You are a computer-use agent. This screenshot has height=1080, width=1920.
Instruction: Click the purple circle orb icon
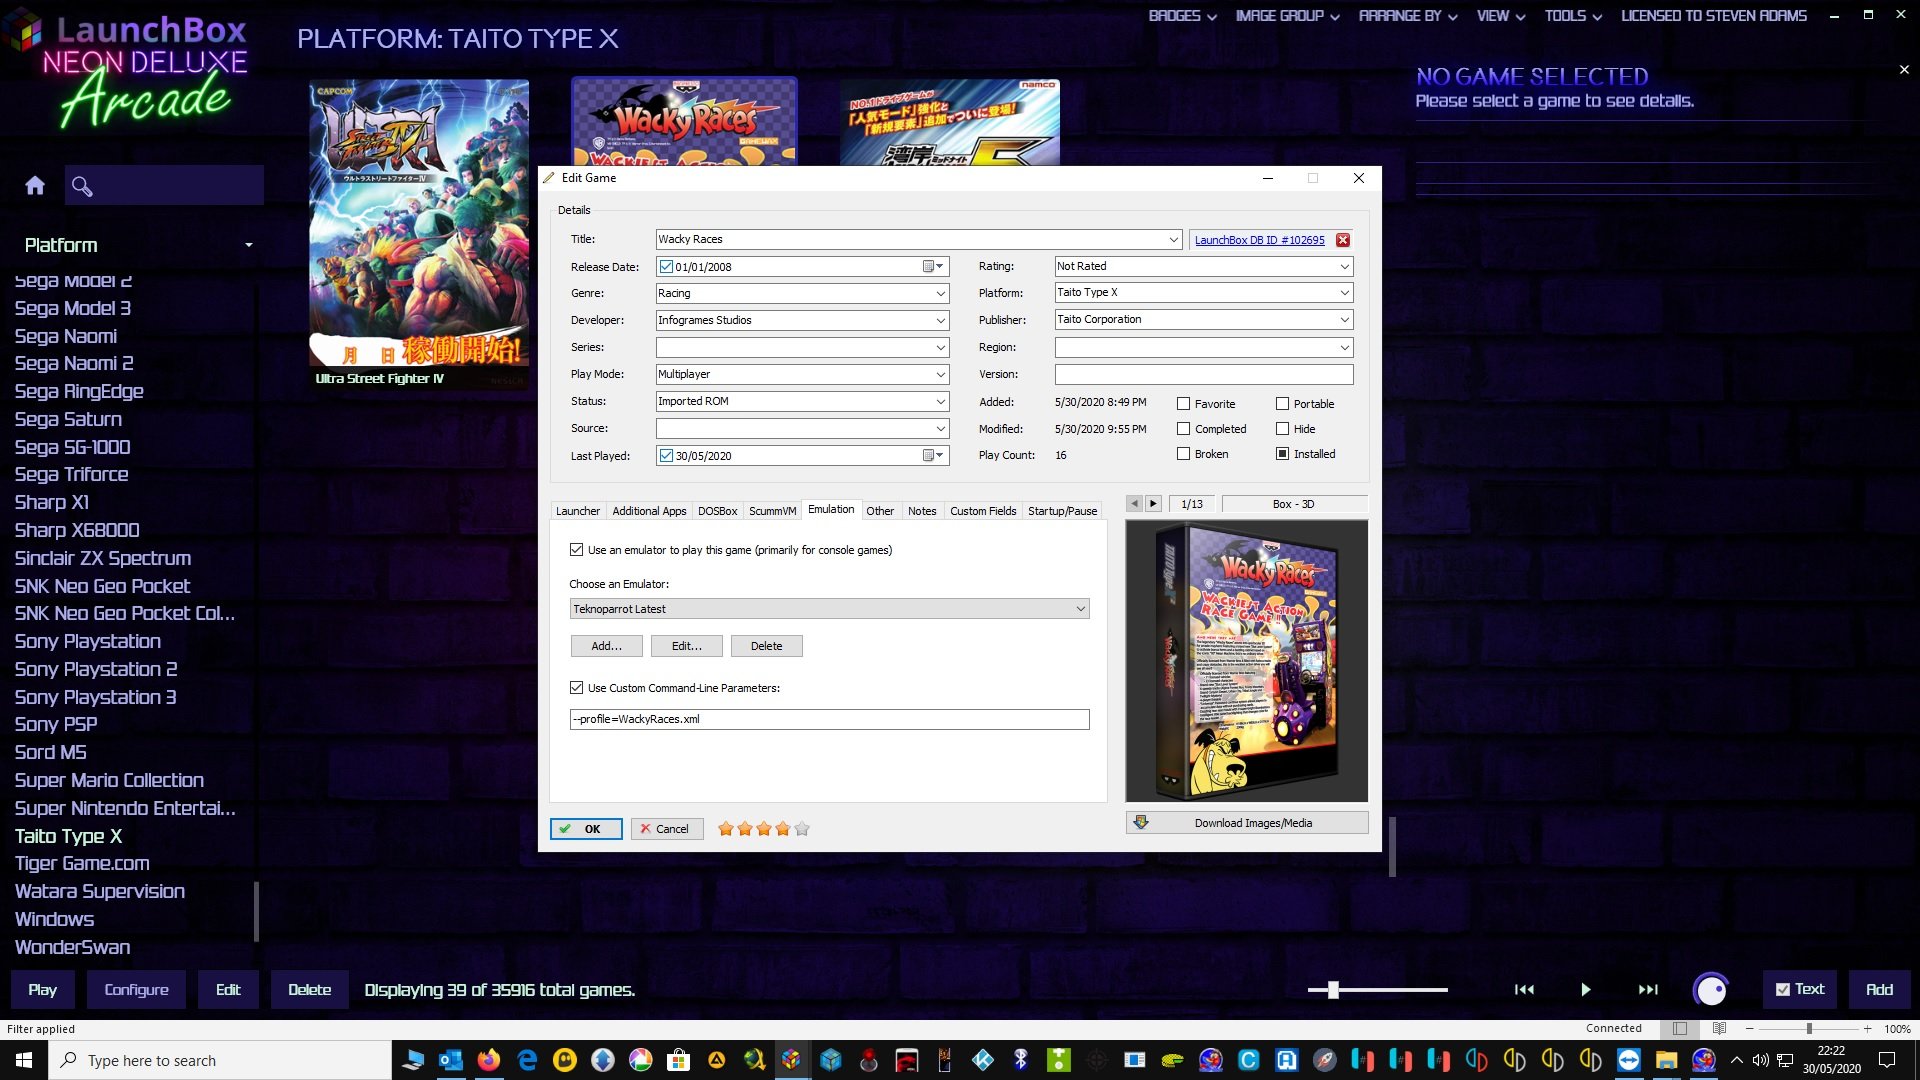tap(1711, 990)
